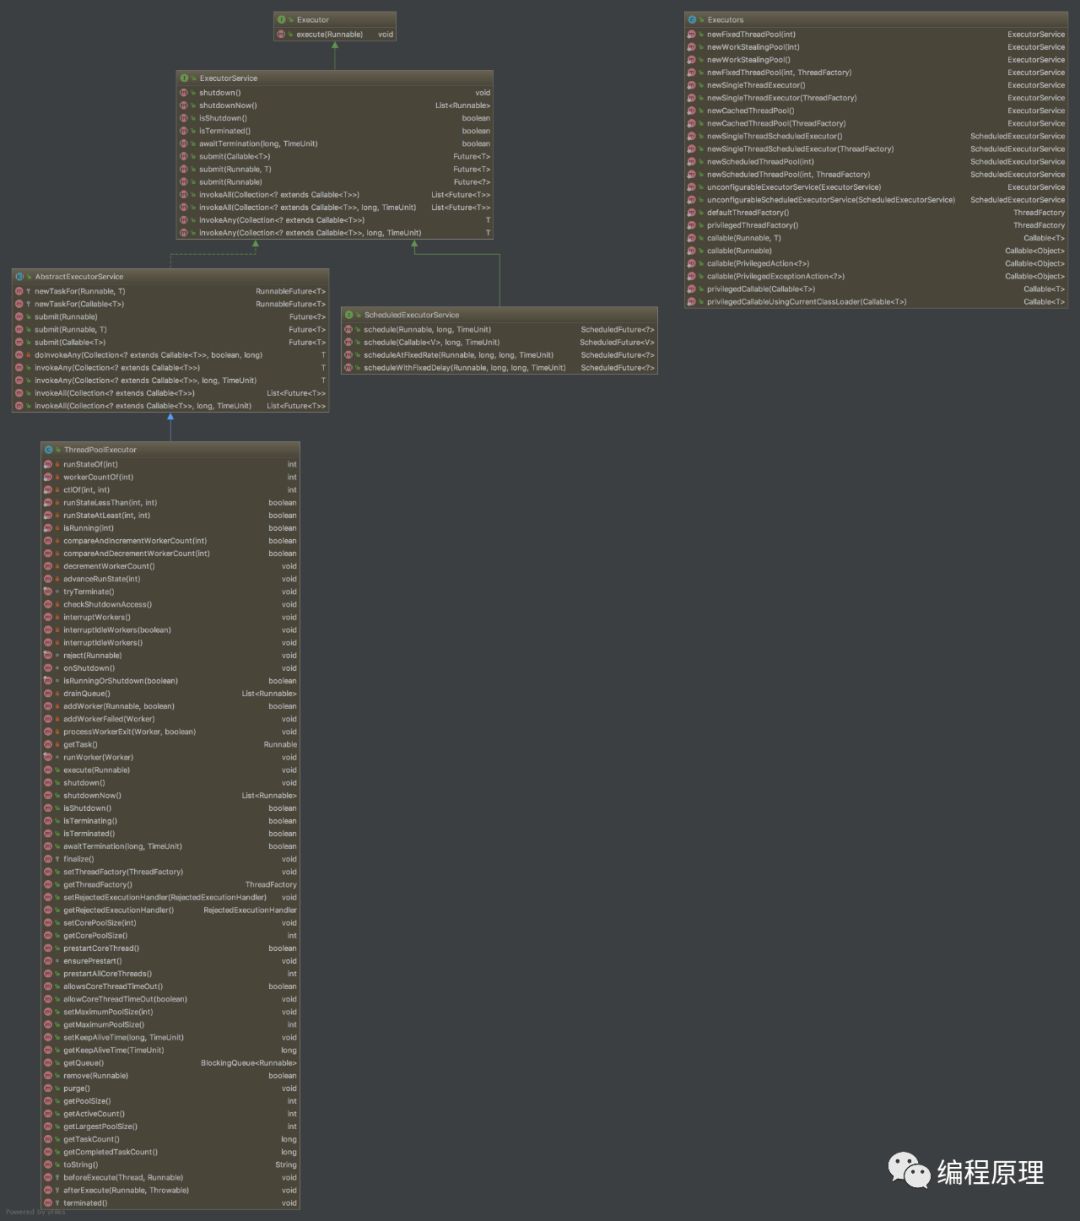Viewport: 1080px width, 1221px height.
Task: Click prestartAllCoreThreads() row
Action: click(x=170, y=974)
